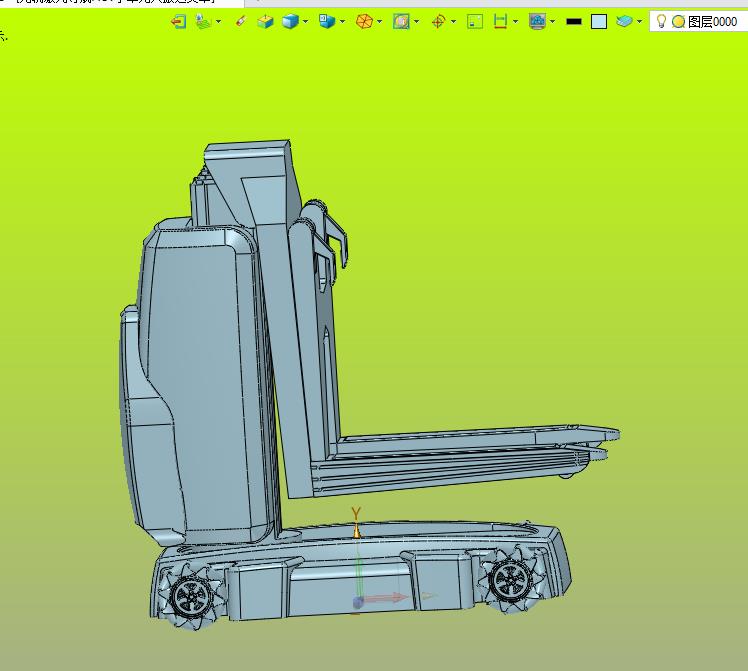Click the exit icon with red arrow
The image size is (748, 671).
[x=178, y=21]
